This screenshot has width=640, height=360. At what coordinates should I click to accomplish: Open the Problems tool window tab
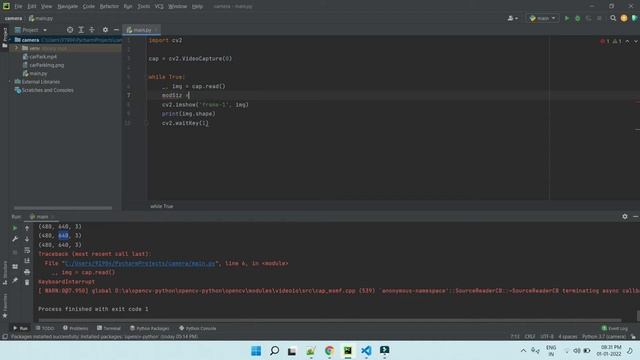76,328
